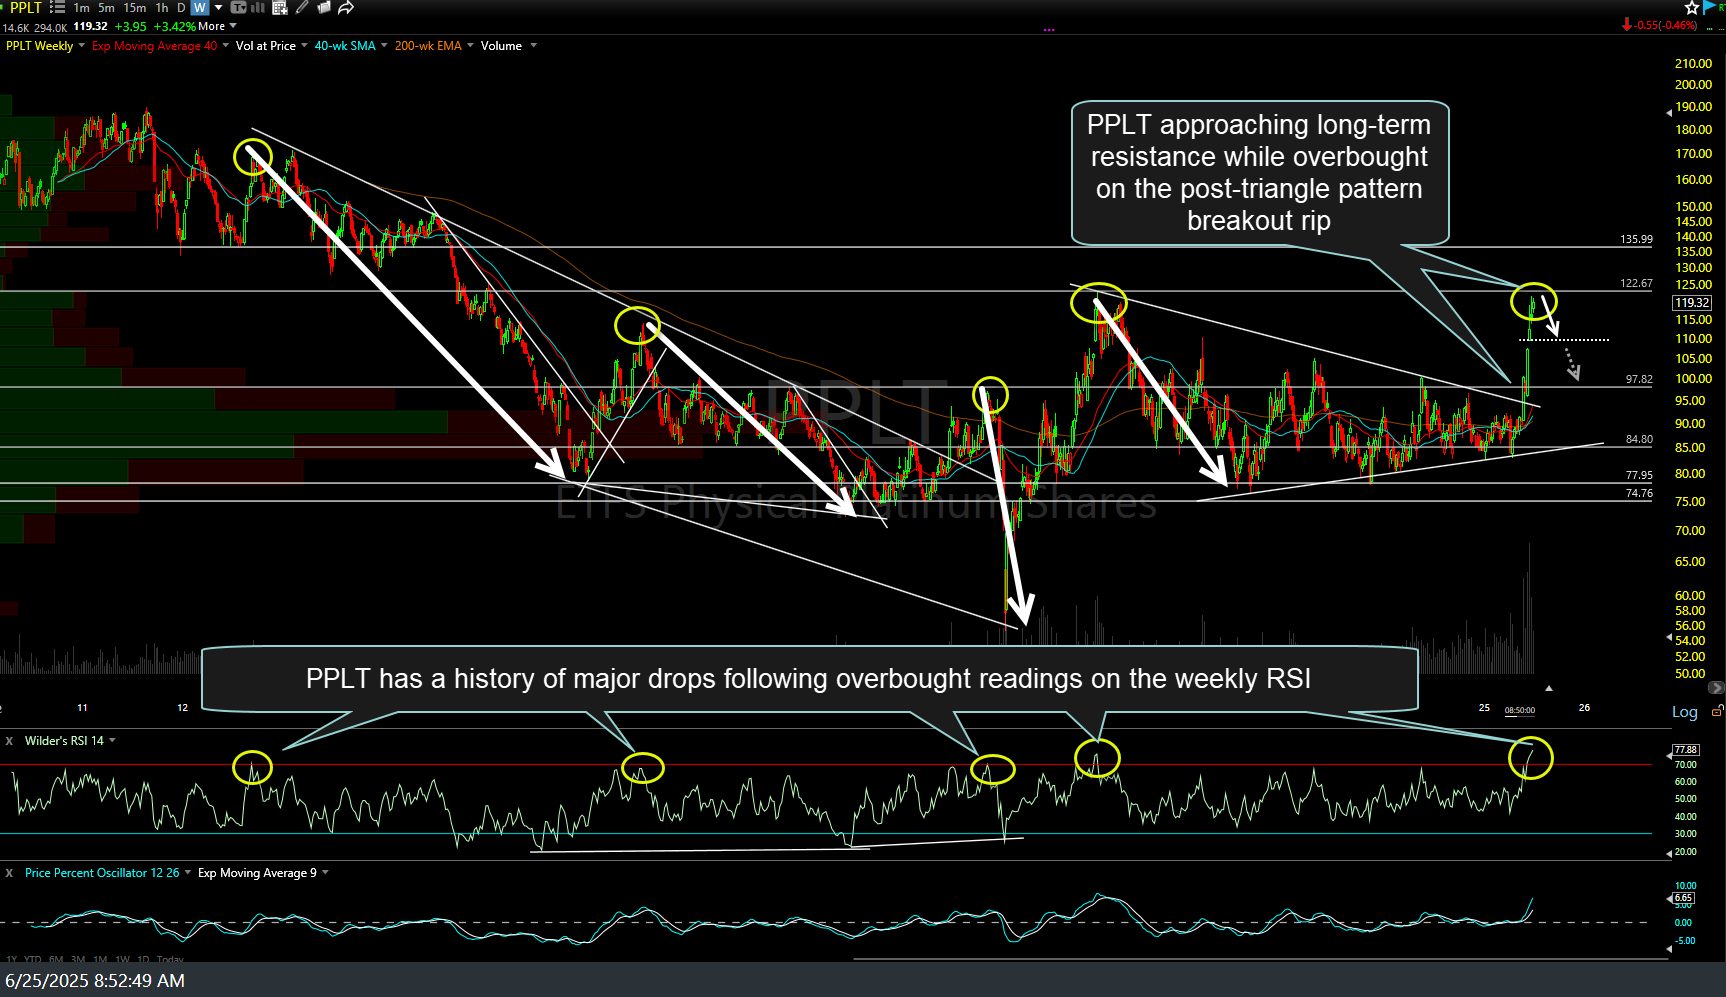
Task: Click the share arrow icon
Action: click(x=346, y=8)
